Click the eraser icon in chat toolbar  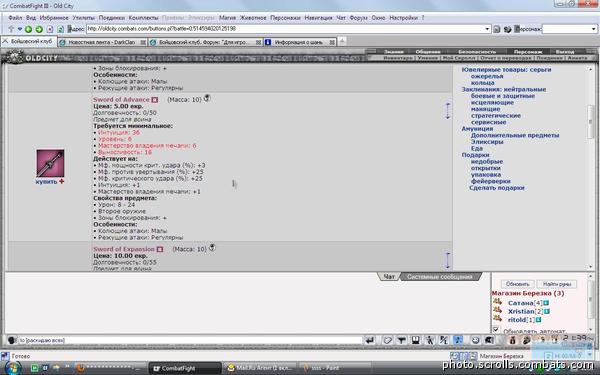(x=387, y=340)
